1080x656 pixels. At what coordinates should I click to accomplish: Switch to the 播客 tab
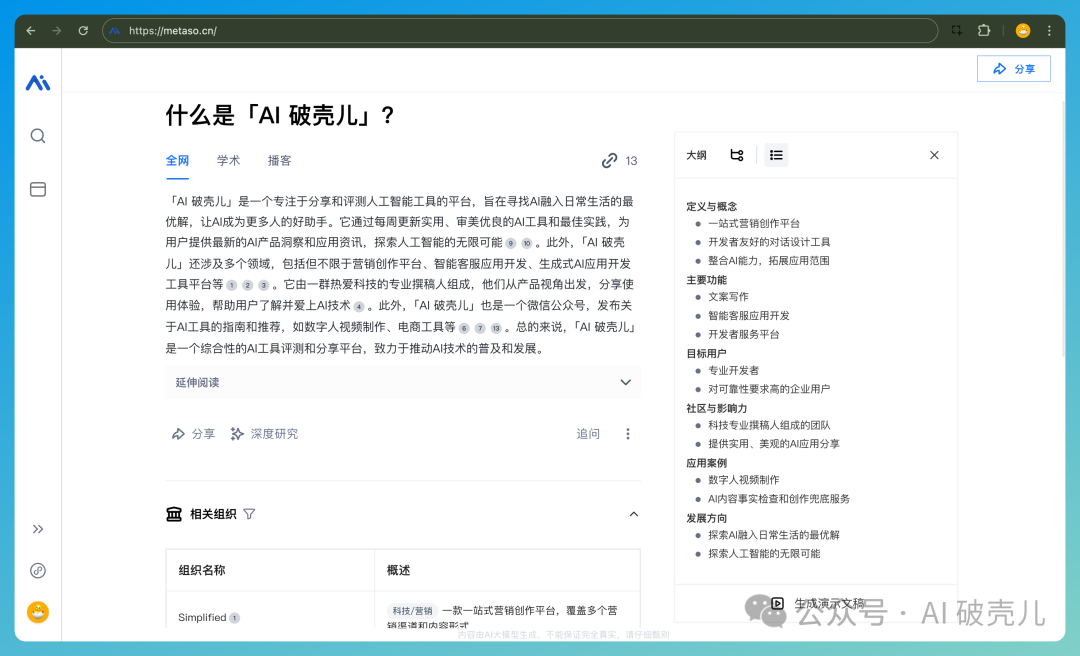click(279, 161)
